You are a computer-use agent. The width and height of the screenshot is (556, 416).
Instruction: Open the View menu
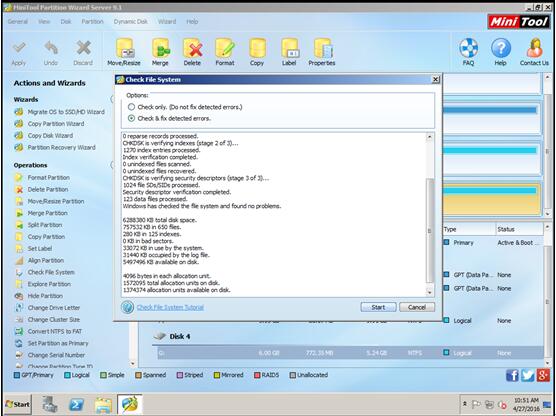pos(44,22)
